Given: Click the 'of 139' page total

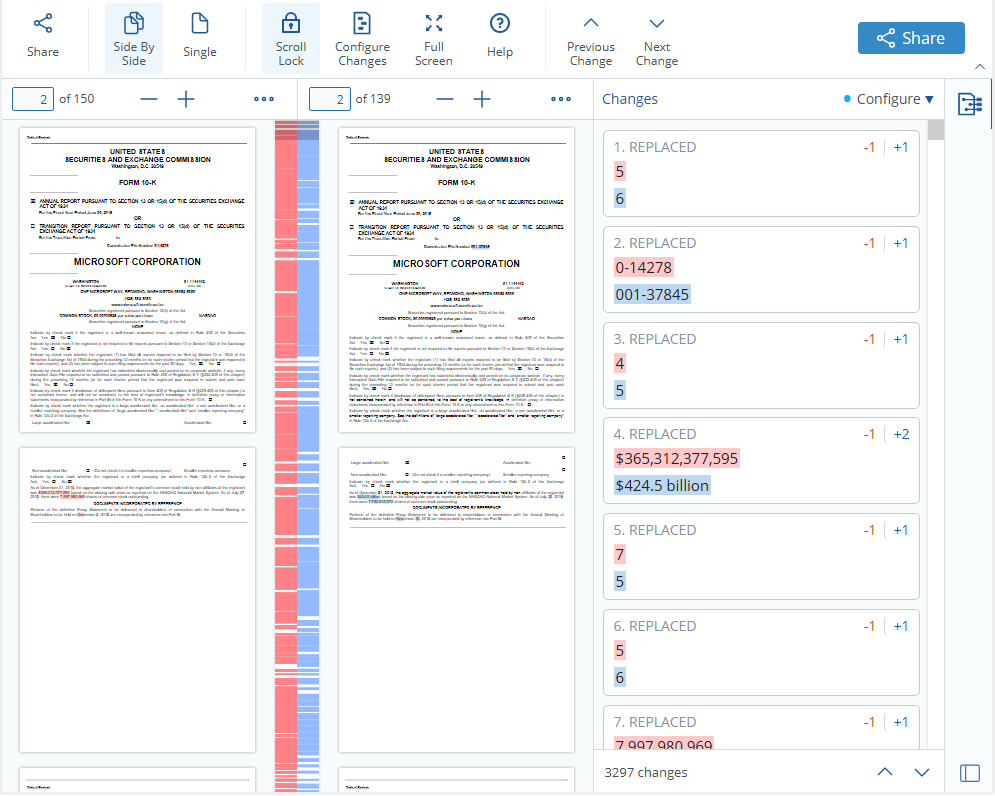Looking at the screenshot, I should (373, 99).
